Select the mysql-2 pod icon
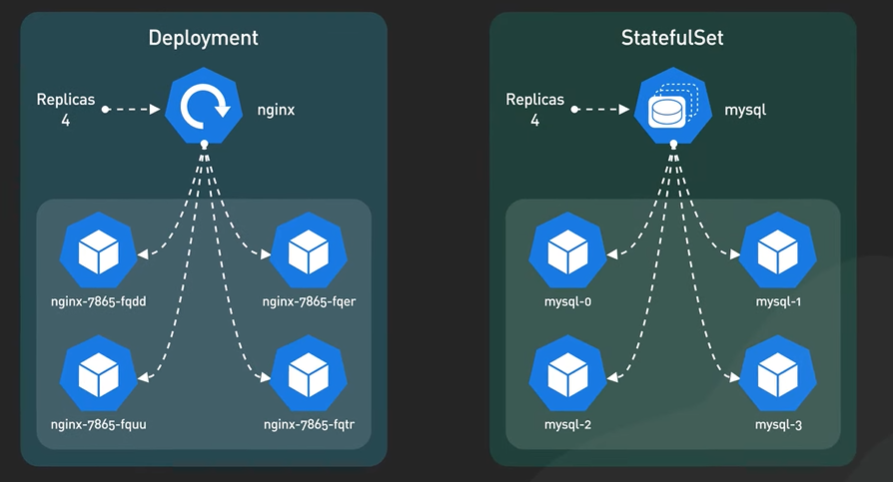893x482 pixels. tap(568, 374)
